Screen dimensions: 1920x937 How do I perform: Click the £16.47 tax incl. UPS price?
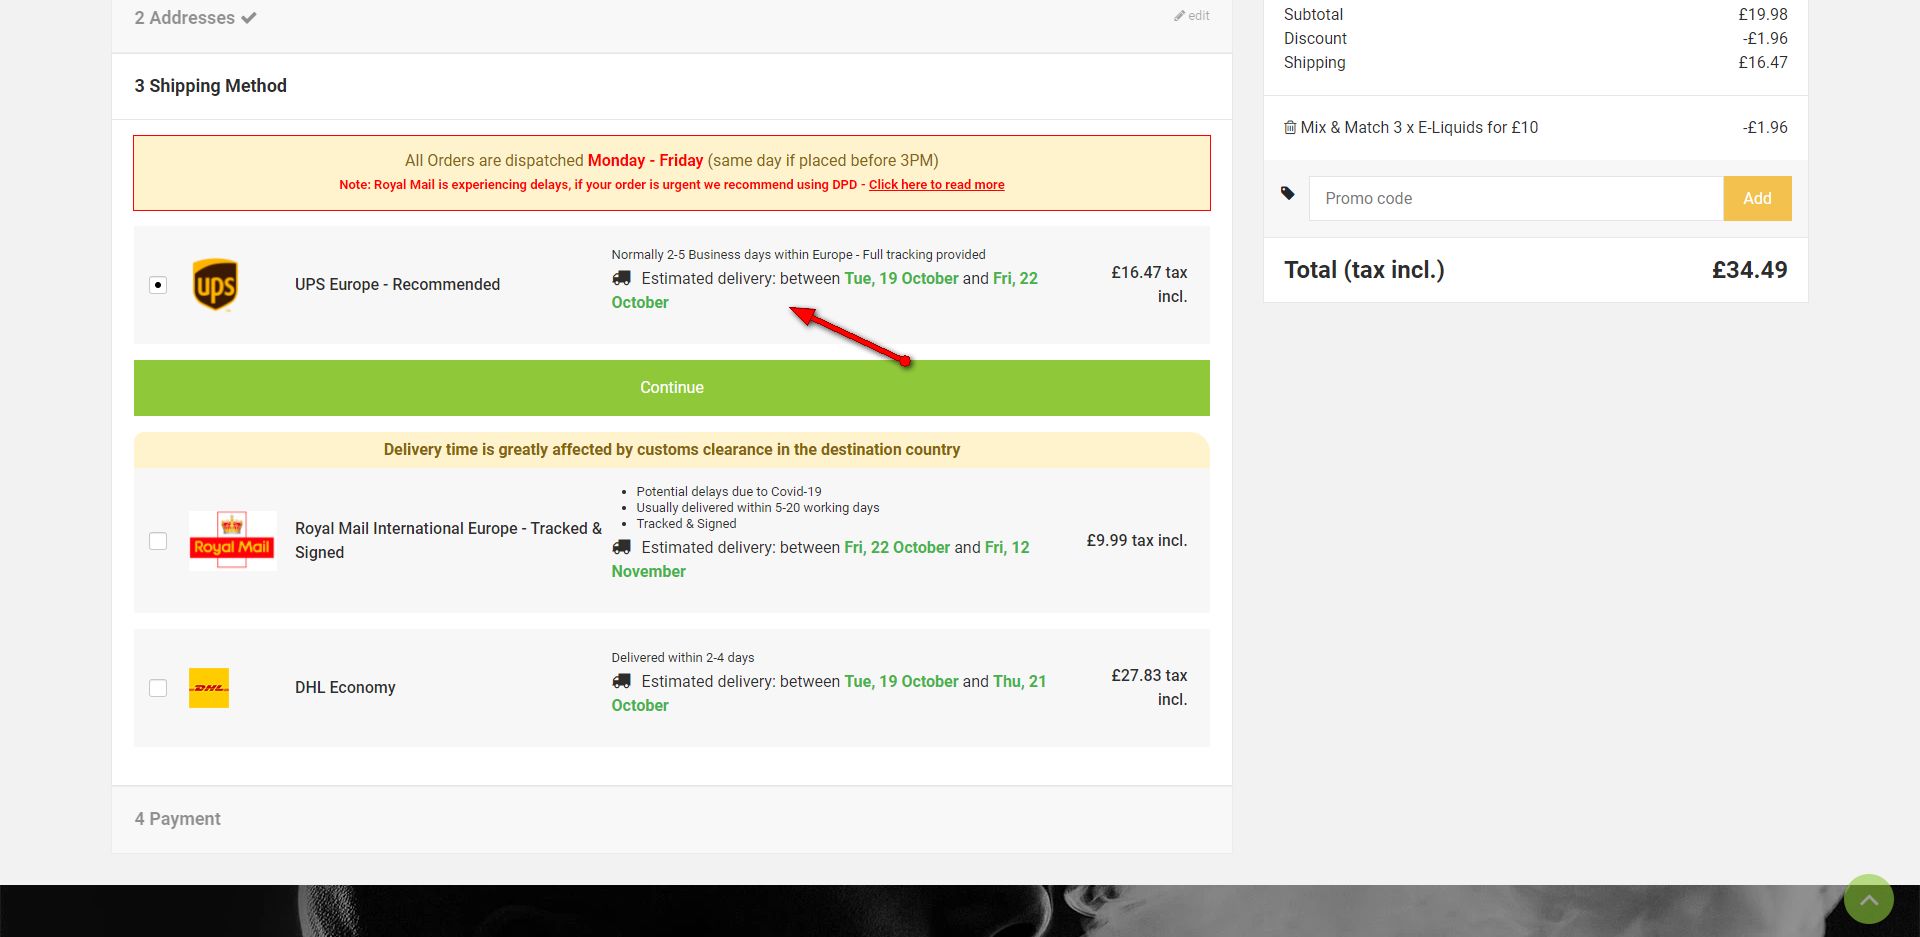pos(1149,285)
